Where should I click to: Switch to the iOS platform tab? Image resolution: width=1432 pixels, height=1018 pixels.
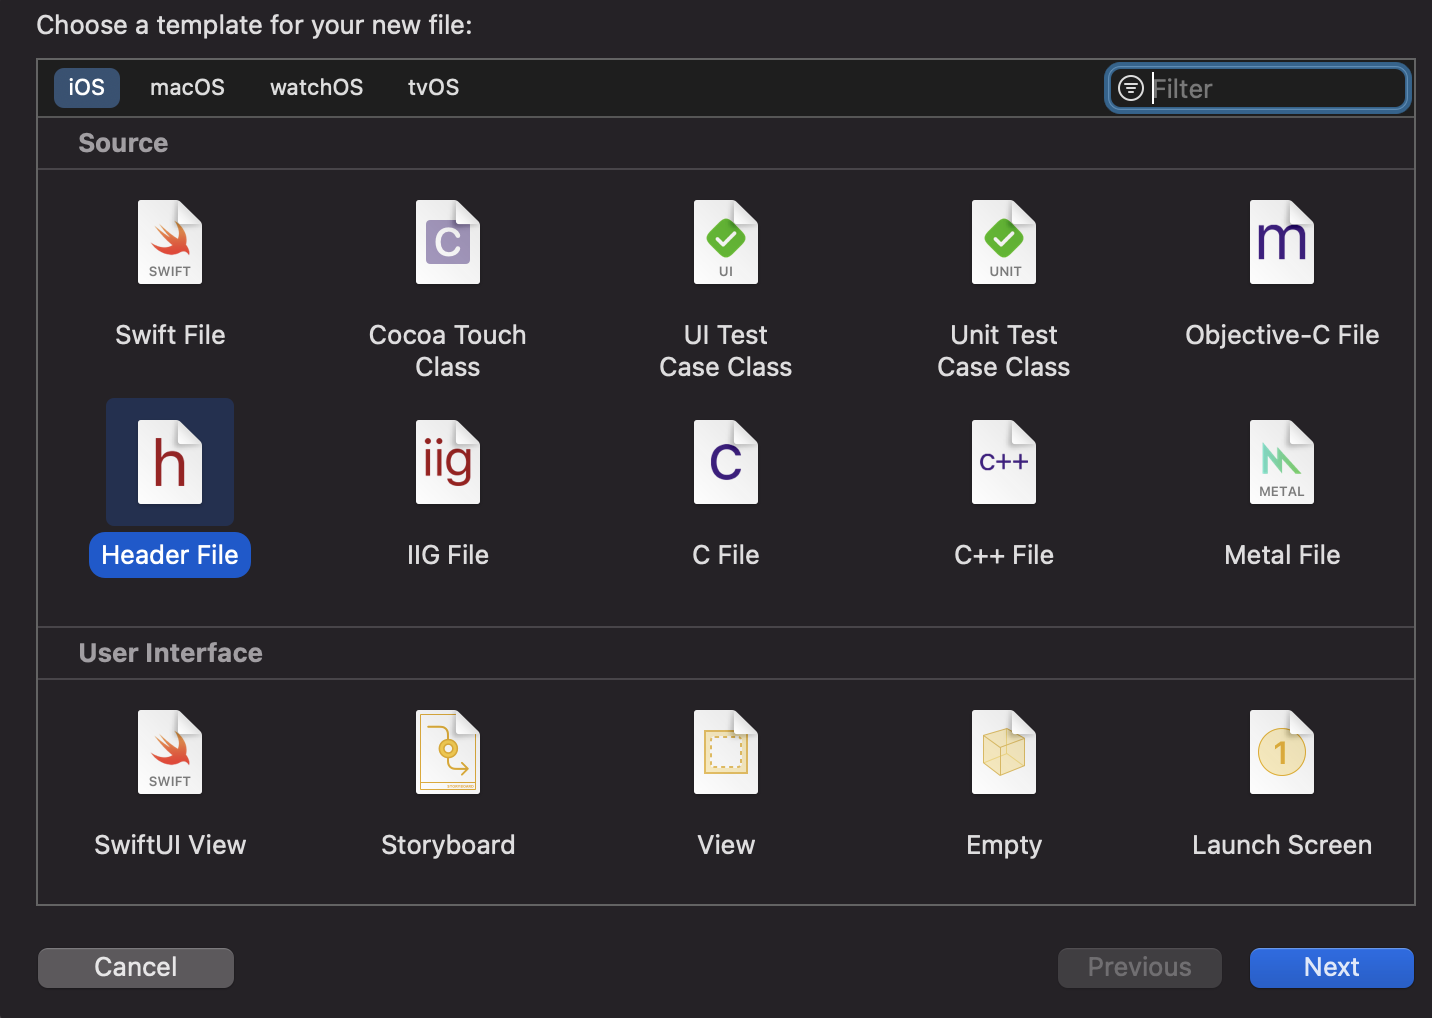87,87
